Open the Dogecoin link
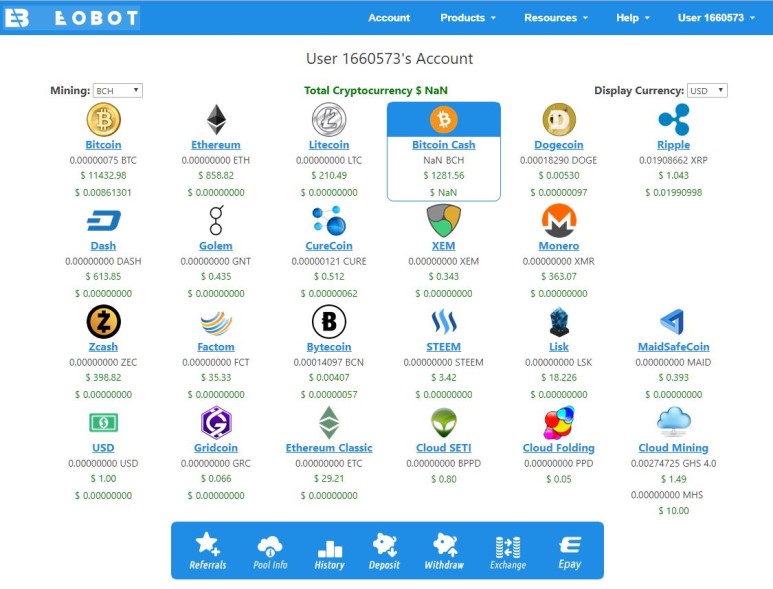The image size is (773, 589). point(559,145)
